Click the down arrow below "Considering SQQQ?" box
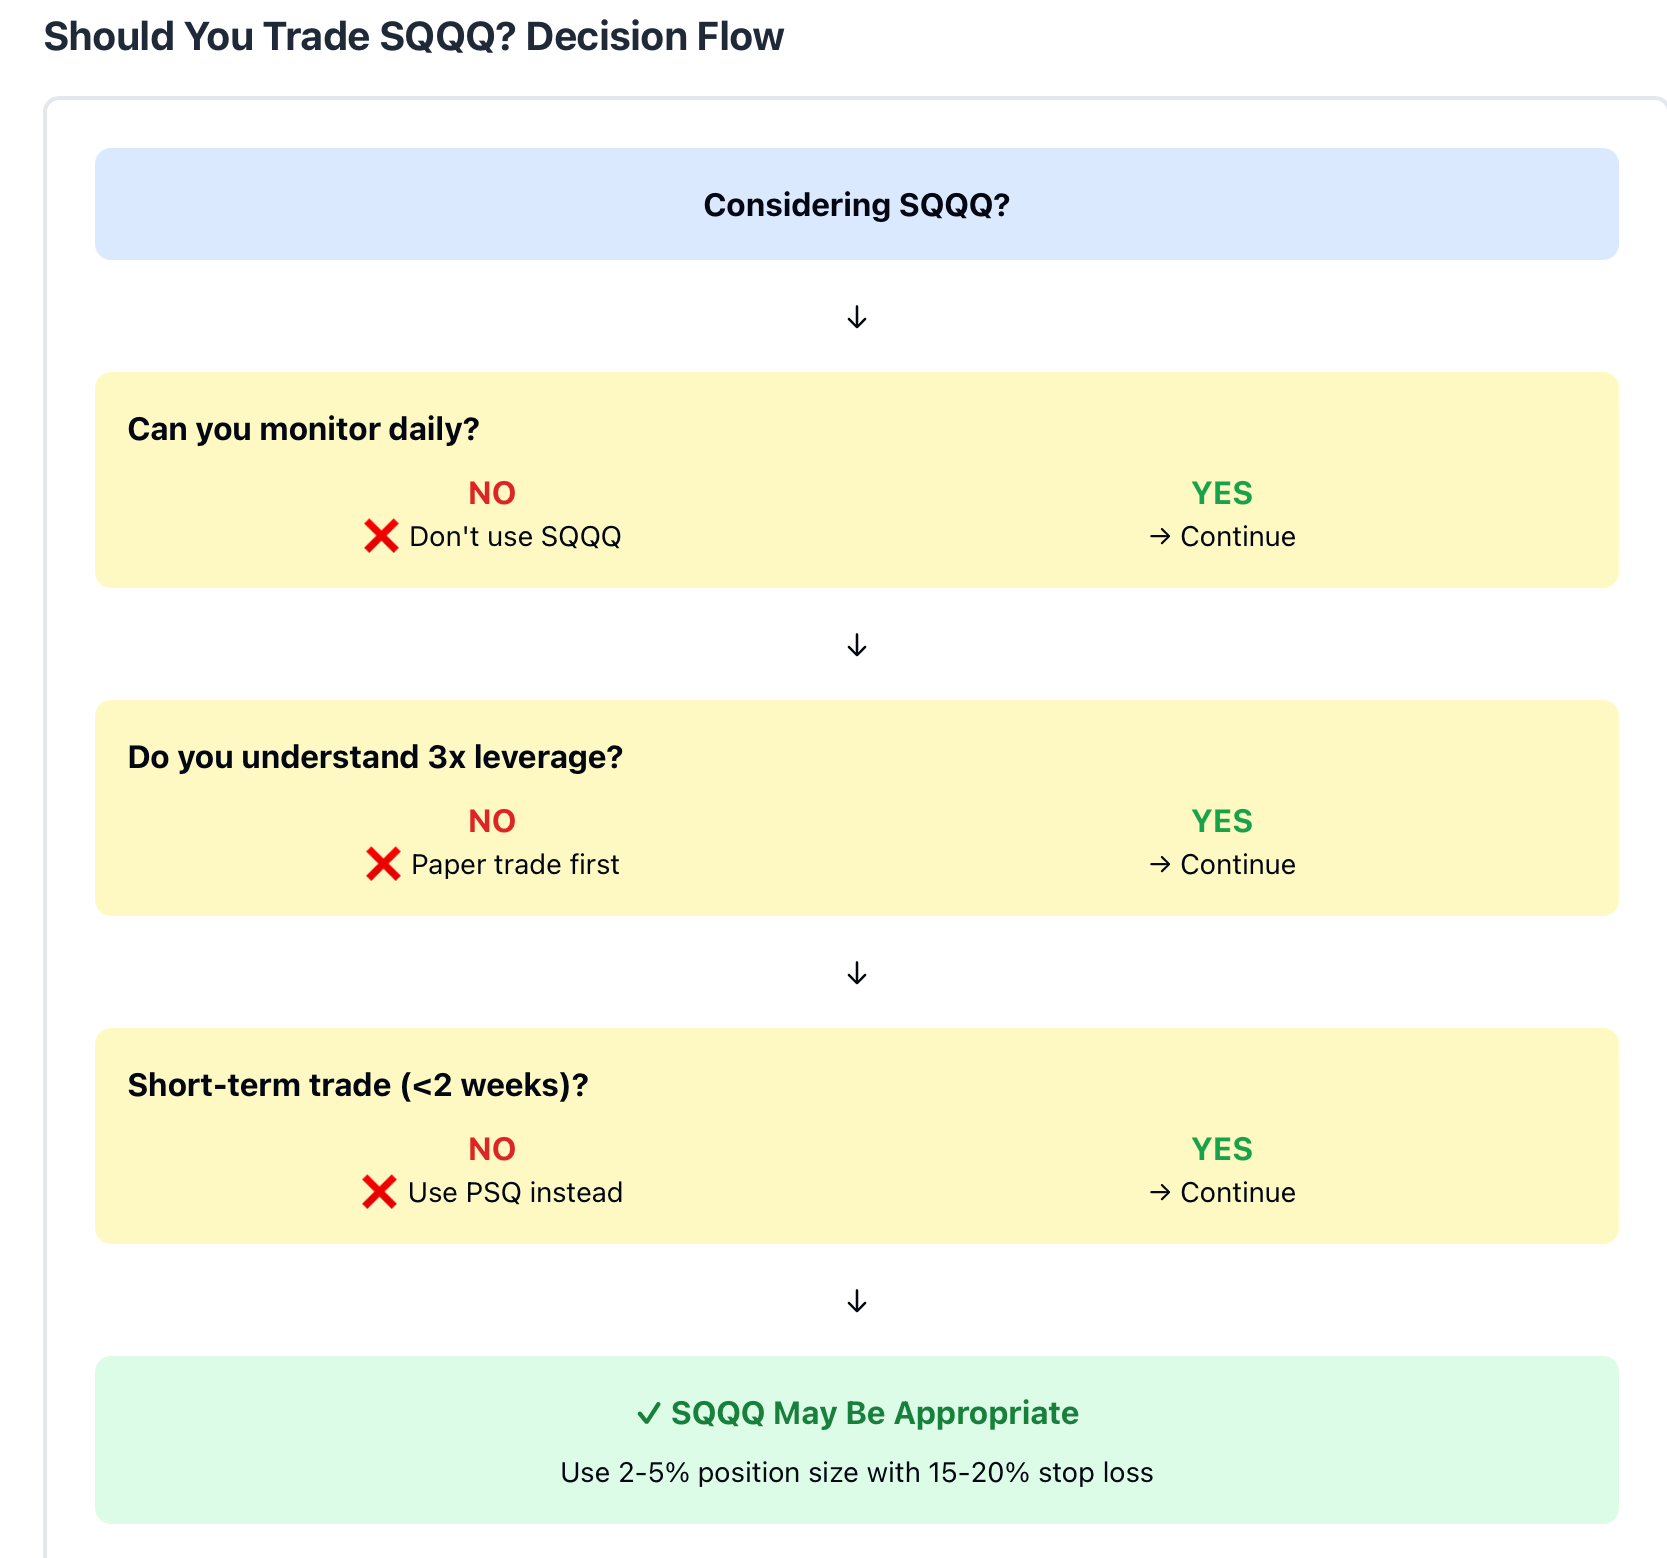1667x1558 pixels. click(857, 318)
